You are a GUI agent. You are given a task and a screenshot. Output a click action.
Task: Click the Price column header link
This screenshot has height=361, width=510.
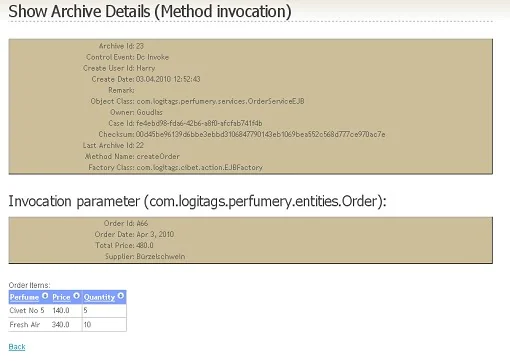point(61,297)
